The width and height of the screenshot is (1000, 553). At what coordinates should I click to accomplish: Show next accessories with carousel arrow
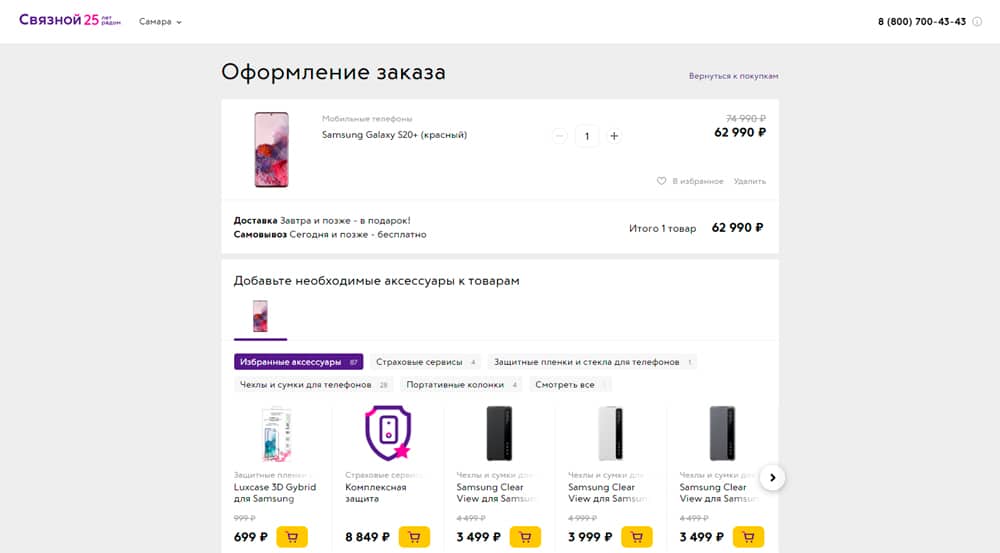[772, 478]
